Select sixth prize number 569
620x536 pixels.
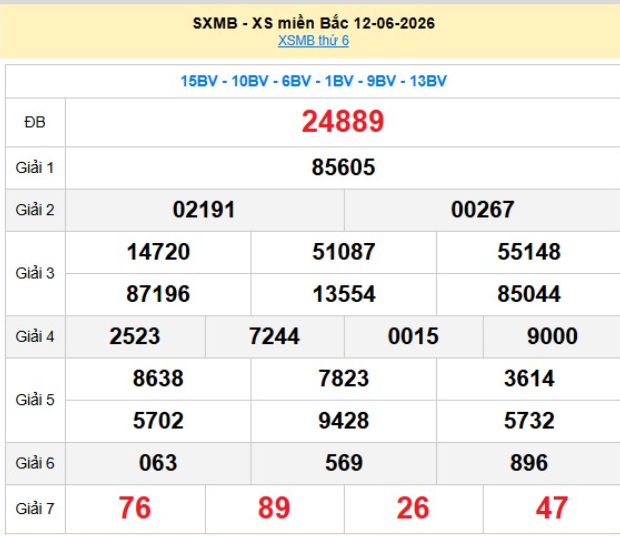(344, 462)
